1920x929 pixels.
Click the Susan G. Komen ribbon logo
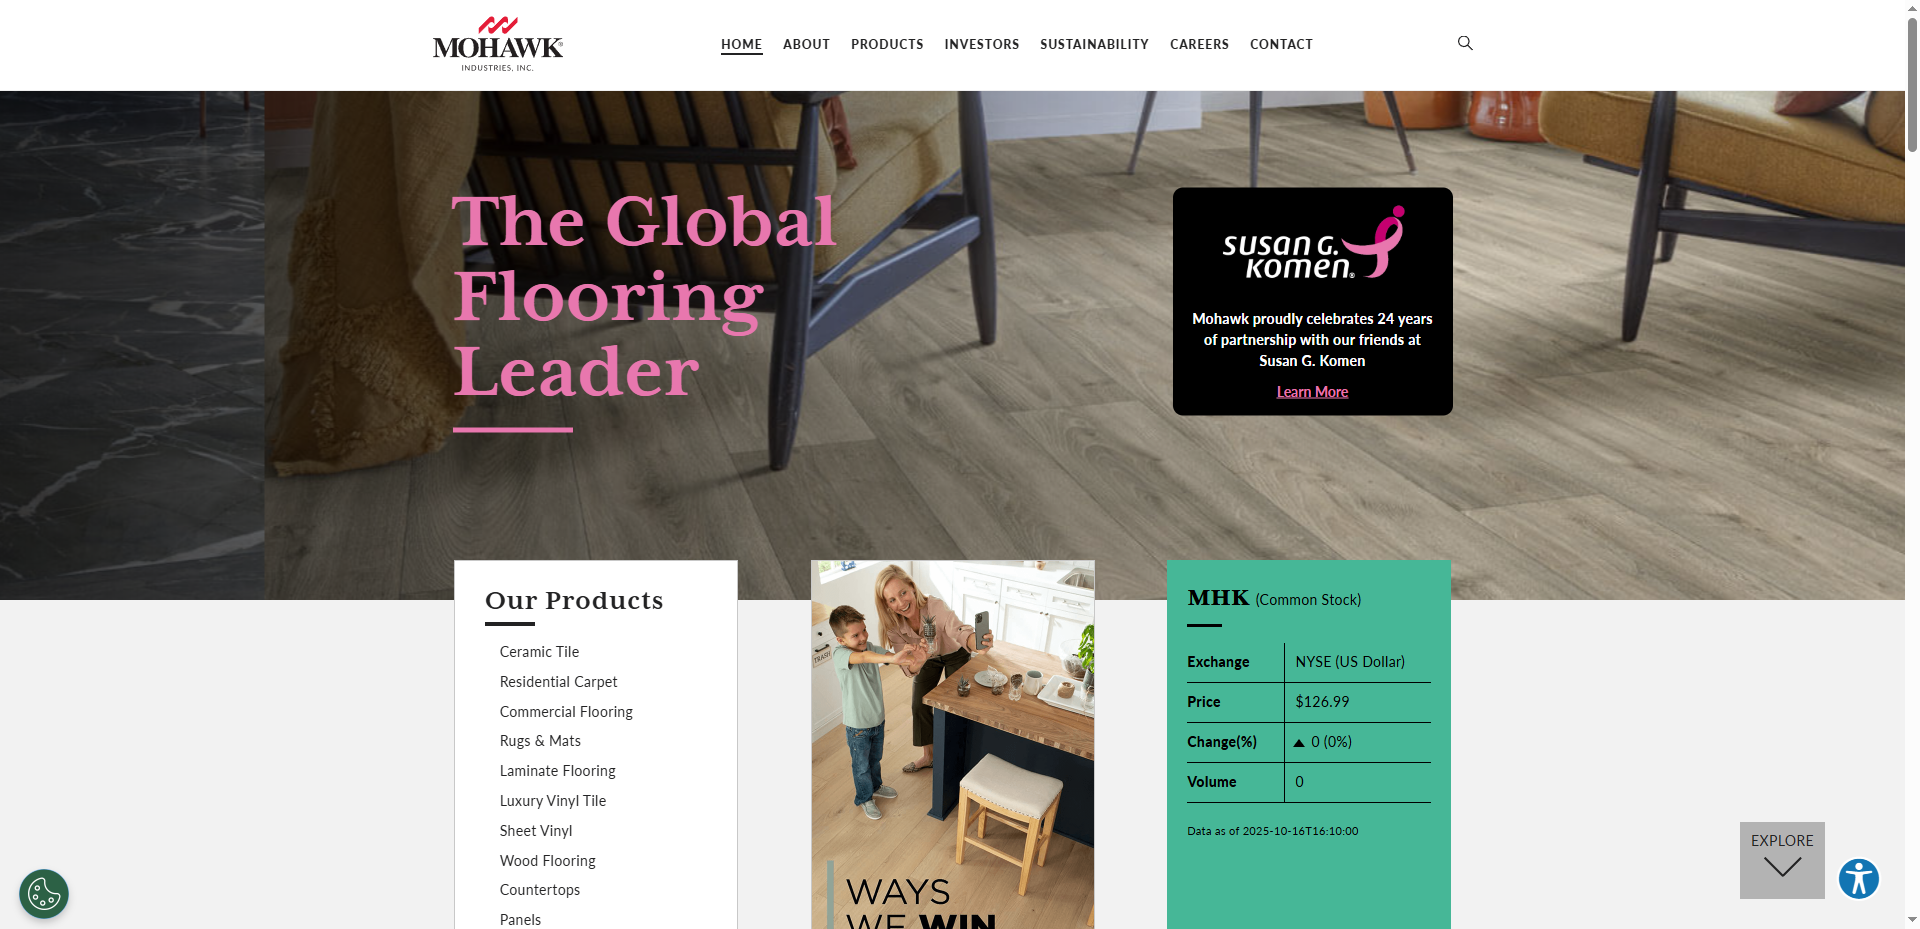pos(1313,243)
